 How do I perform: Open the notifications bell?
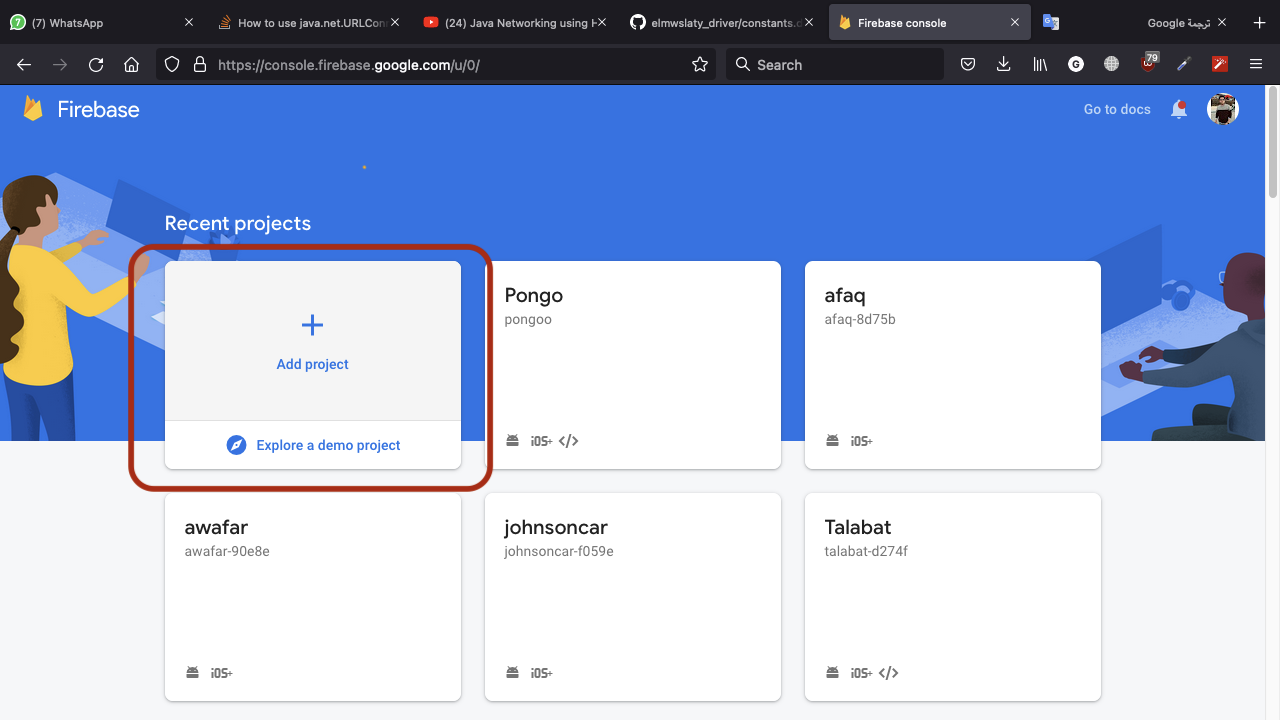1179,109
